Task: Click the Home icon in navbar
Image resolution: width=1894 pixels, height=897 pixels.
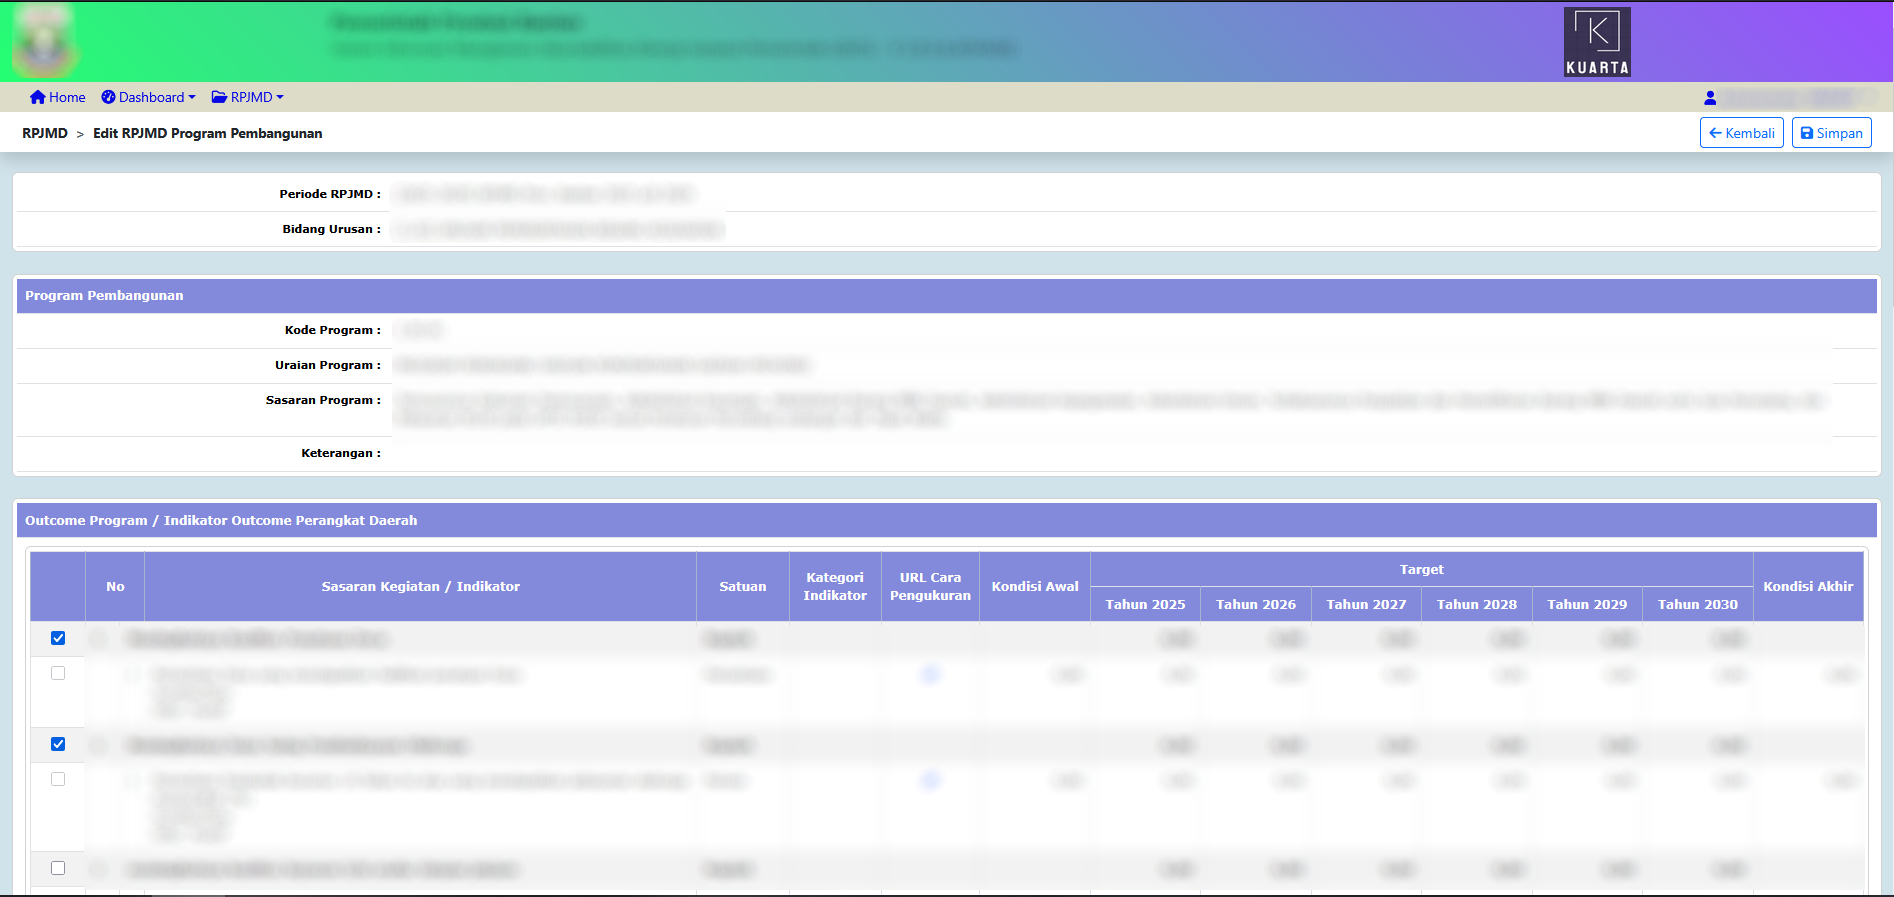Action: coord(38,97)
